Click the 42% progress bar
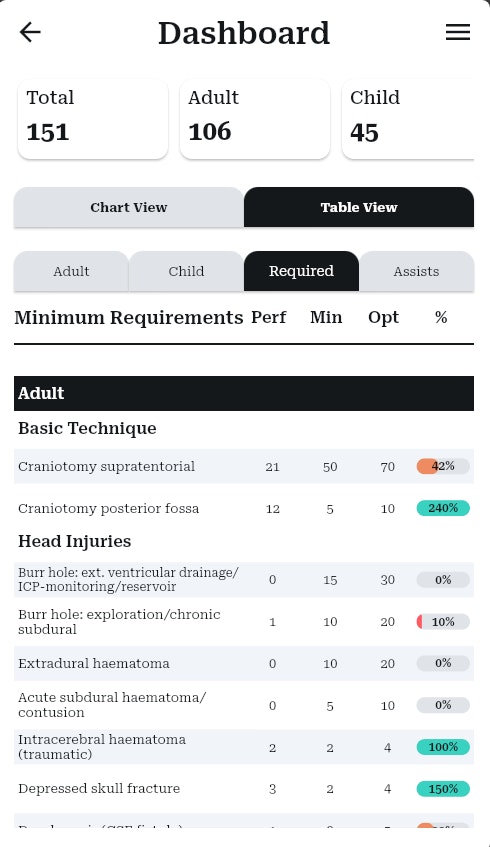Screen dimensions: 490x847 click(x=443, y=466)
